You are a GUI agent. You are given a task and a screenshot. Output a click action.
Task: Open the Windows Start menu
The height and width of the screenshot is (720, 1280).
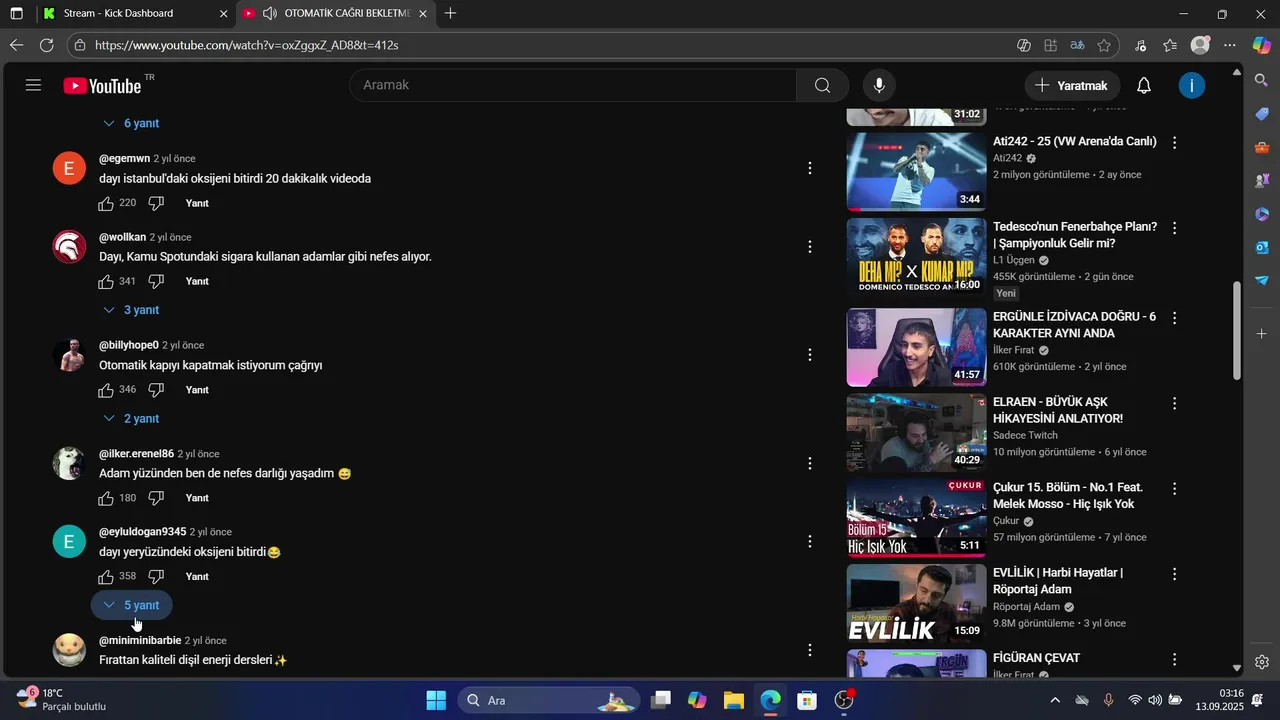click(x=436, y=700)
